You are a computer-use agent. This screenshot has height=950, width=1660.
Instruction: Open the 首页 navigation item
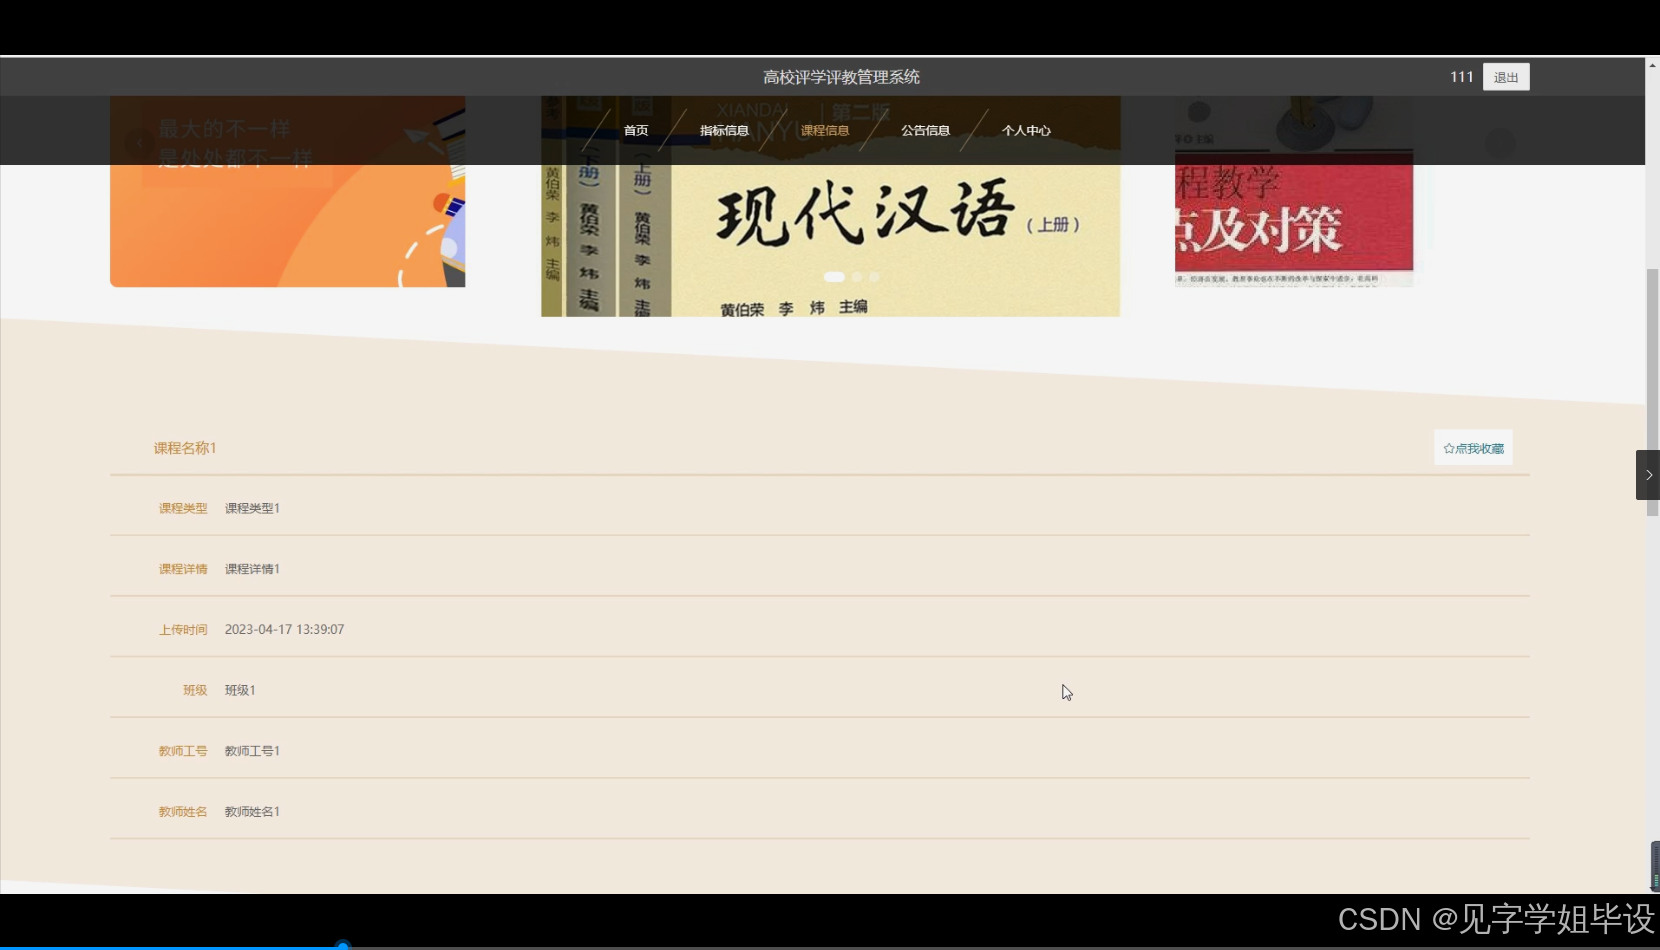[635, 130]
